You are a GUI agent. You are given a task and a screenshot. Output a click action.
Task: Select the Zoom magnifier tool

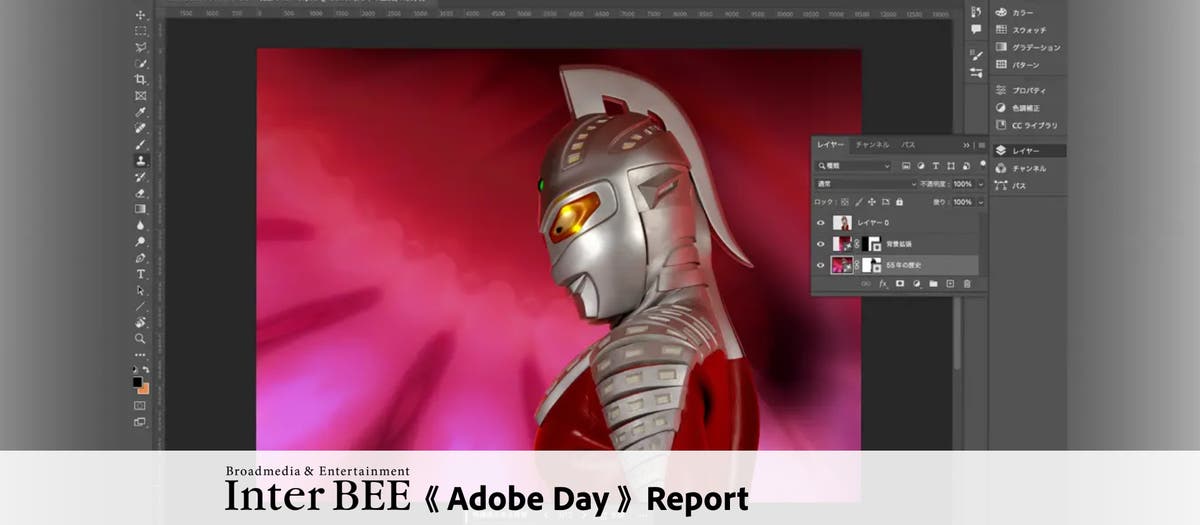(141, 339)
